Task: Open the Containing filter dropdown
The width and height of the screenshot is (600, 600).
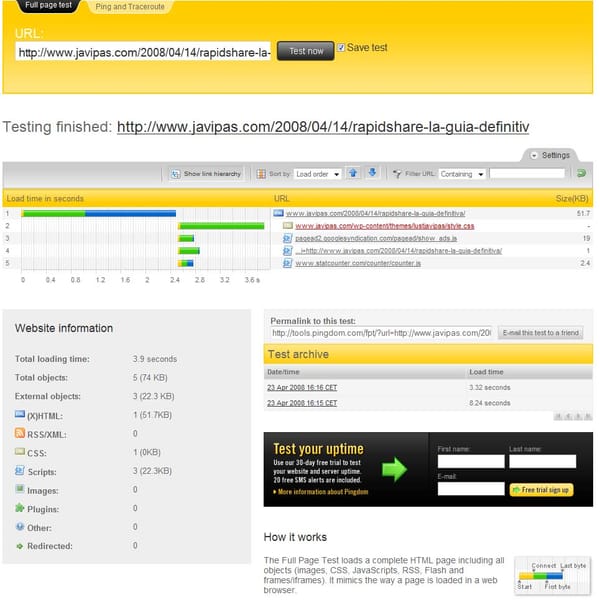Action: 461,174
